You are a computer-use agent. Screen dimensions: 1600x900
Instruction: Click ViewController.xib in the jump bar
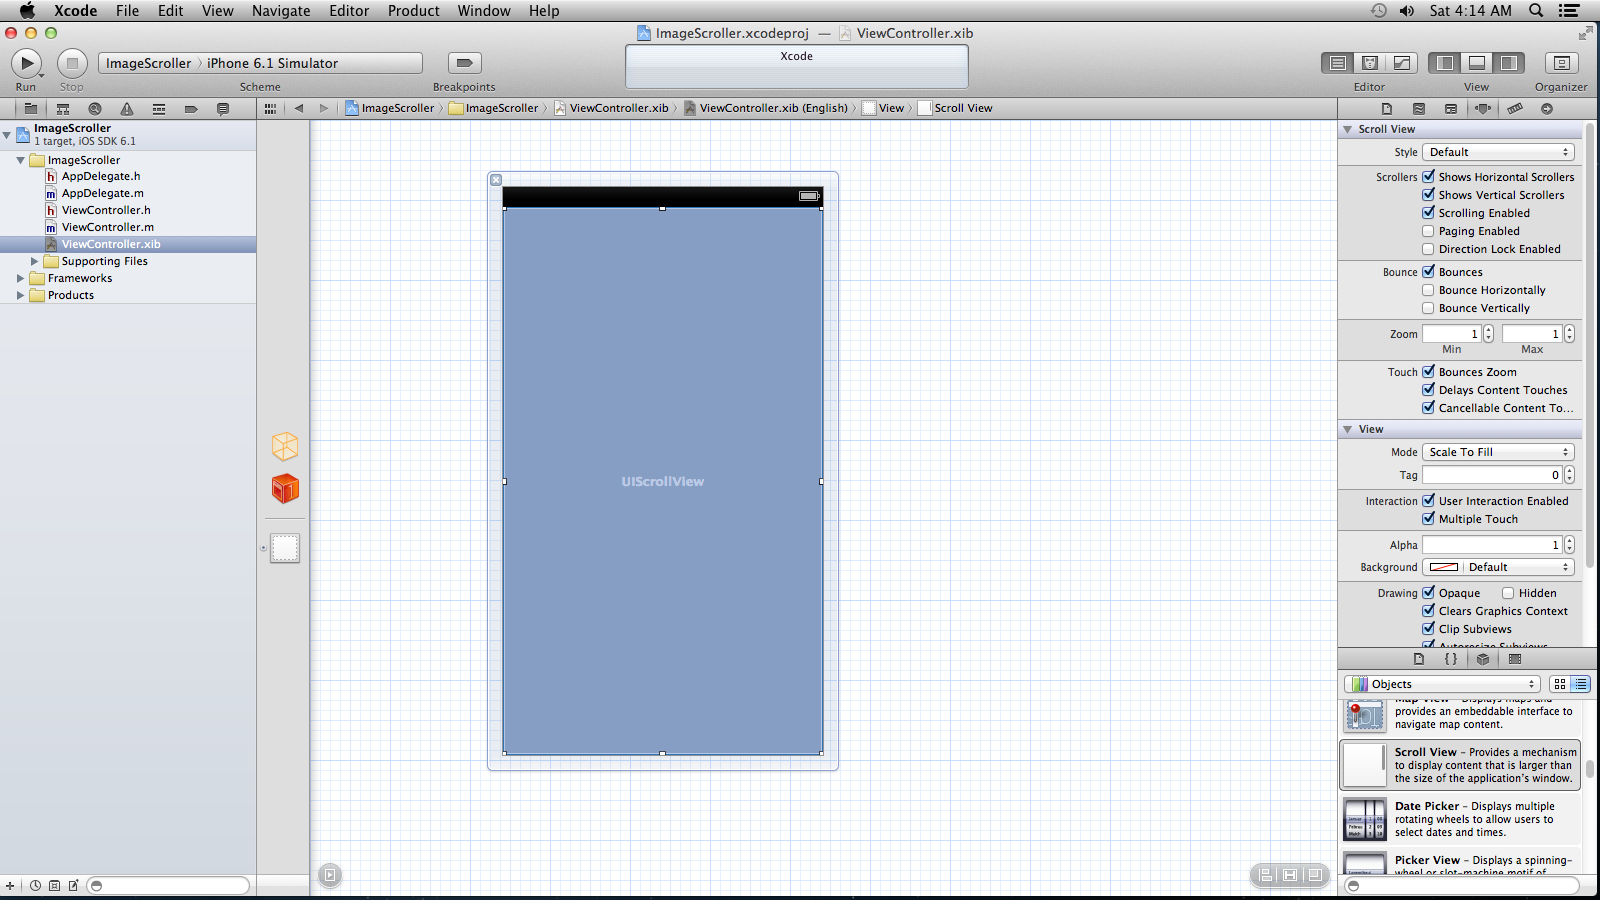611,108
